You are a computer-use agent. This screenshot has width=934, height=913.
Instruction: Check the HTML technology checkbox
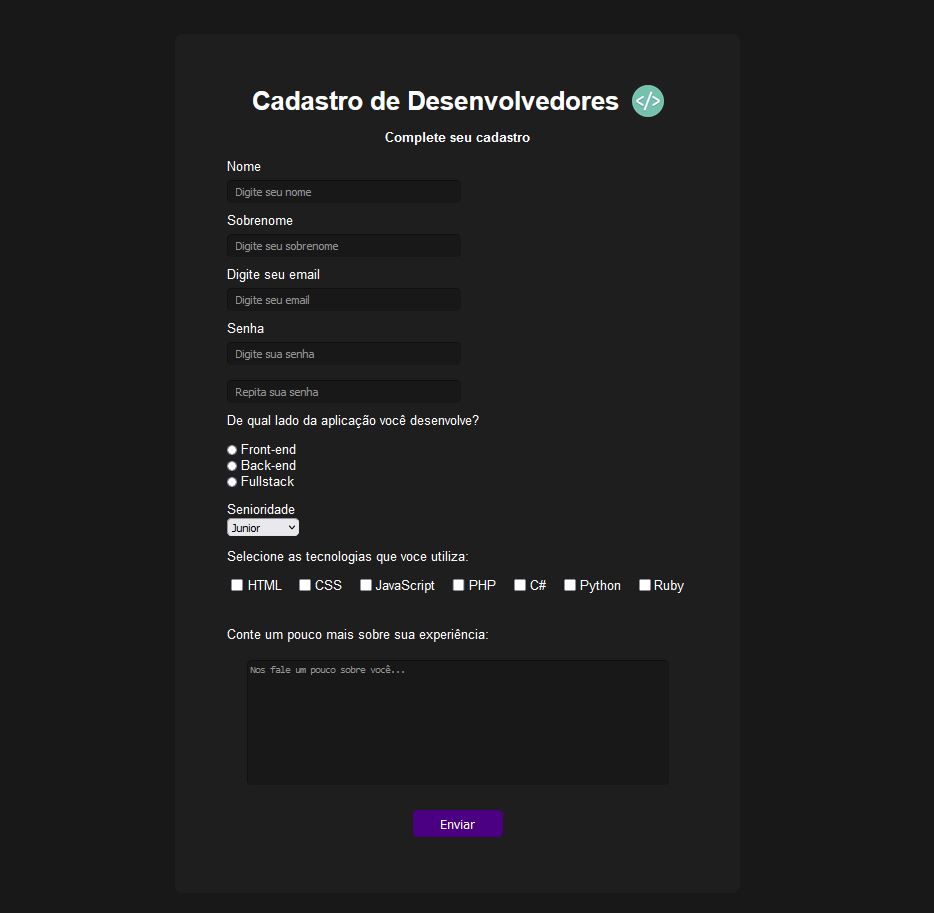tap(236, 585)
